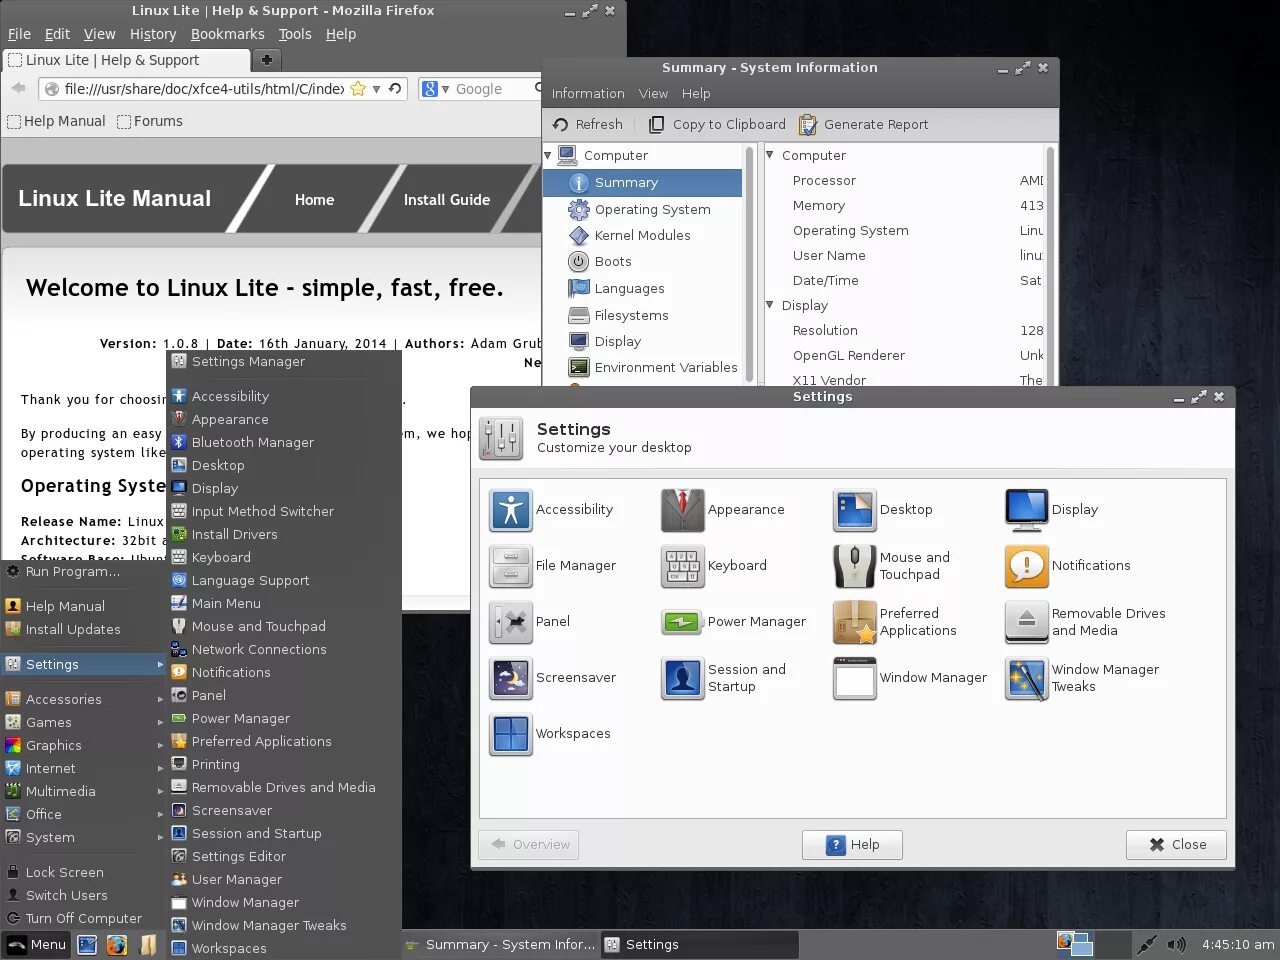Expand Office submenu in application menu
This screenshot has width=1280, height=960.
tap(83, 815)
